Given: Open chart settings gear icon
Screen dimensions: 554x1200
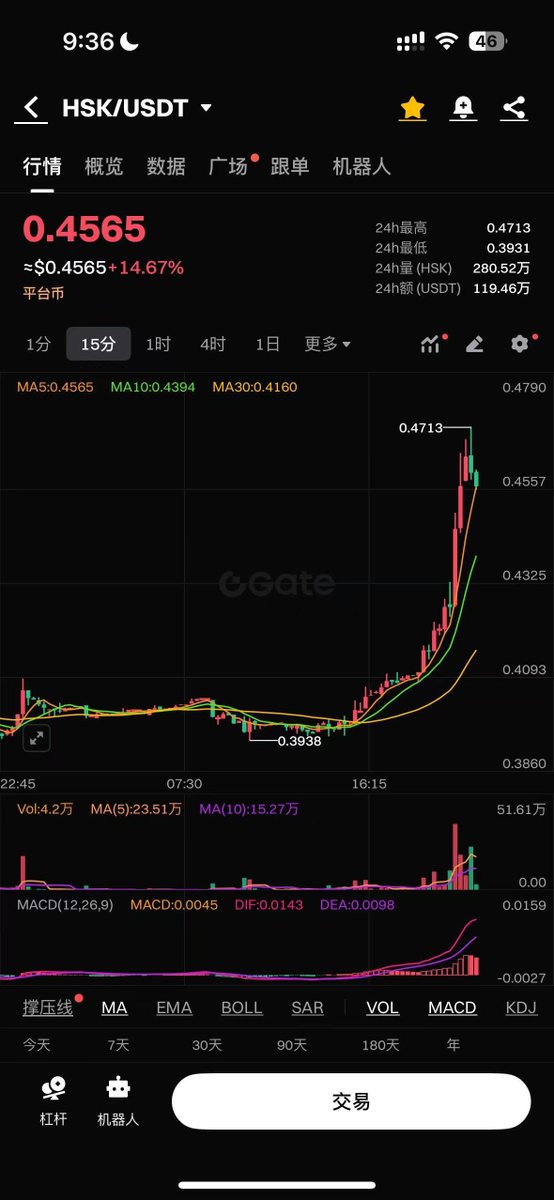Looking at the screenshot, I should pyautogui.click(x=519, y=344).
